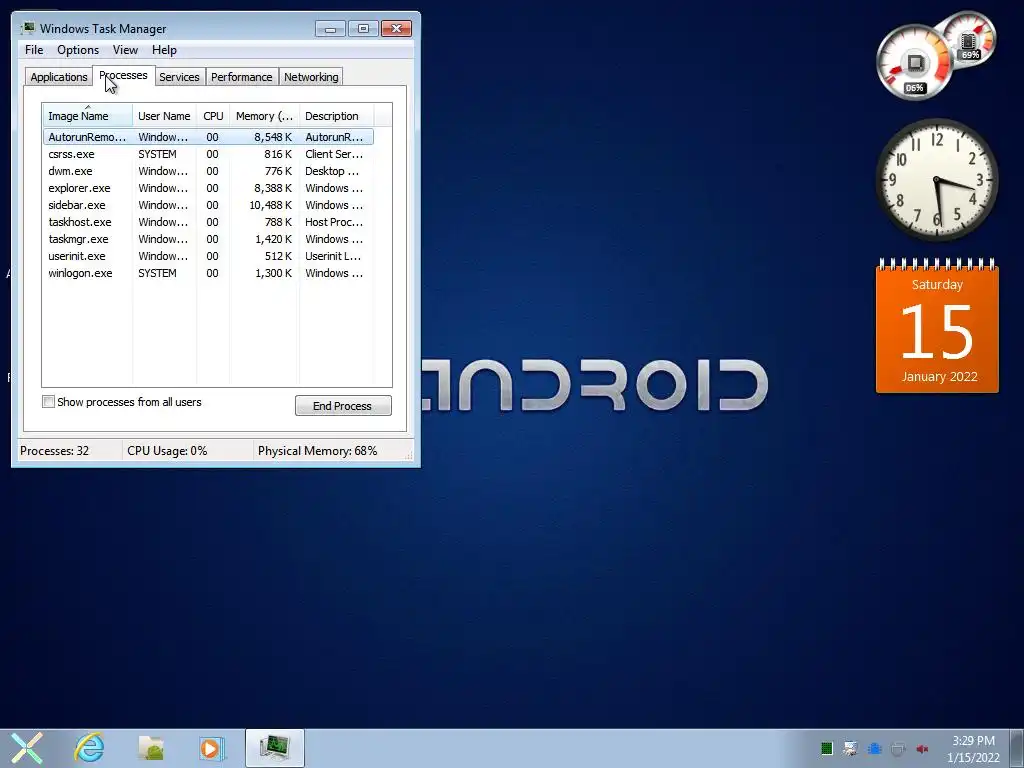Viewport: 1024px width, 768px height.
Task: Click Processes: 32 in status bar
Action: [54, 451]
